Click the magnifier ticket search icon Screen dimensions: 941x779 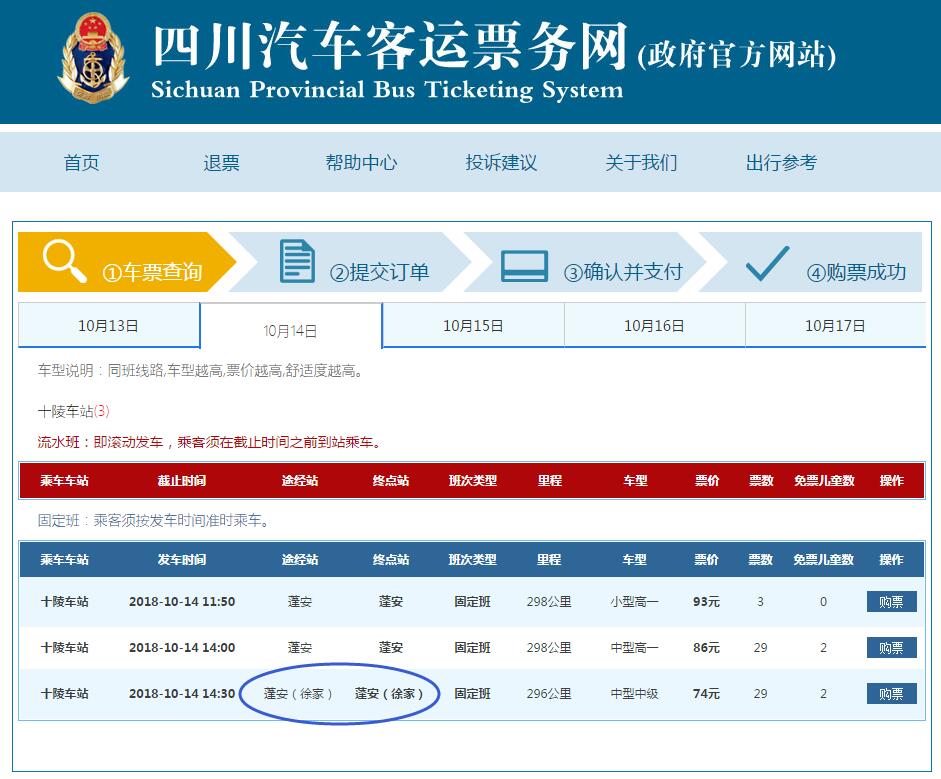[x=65, y=261]
